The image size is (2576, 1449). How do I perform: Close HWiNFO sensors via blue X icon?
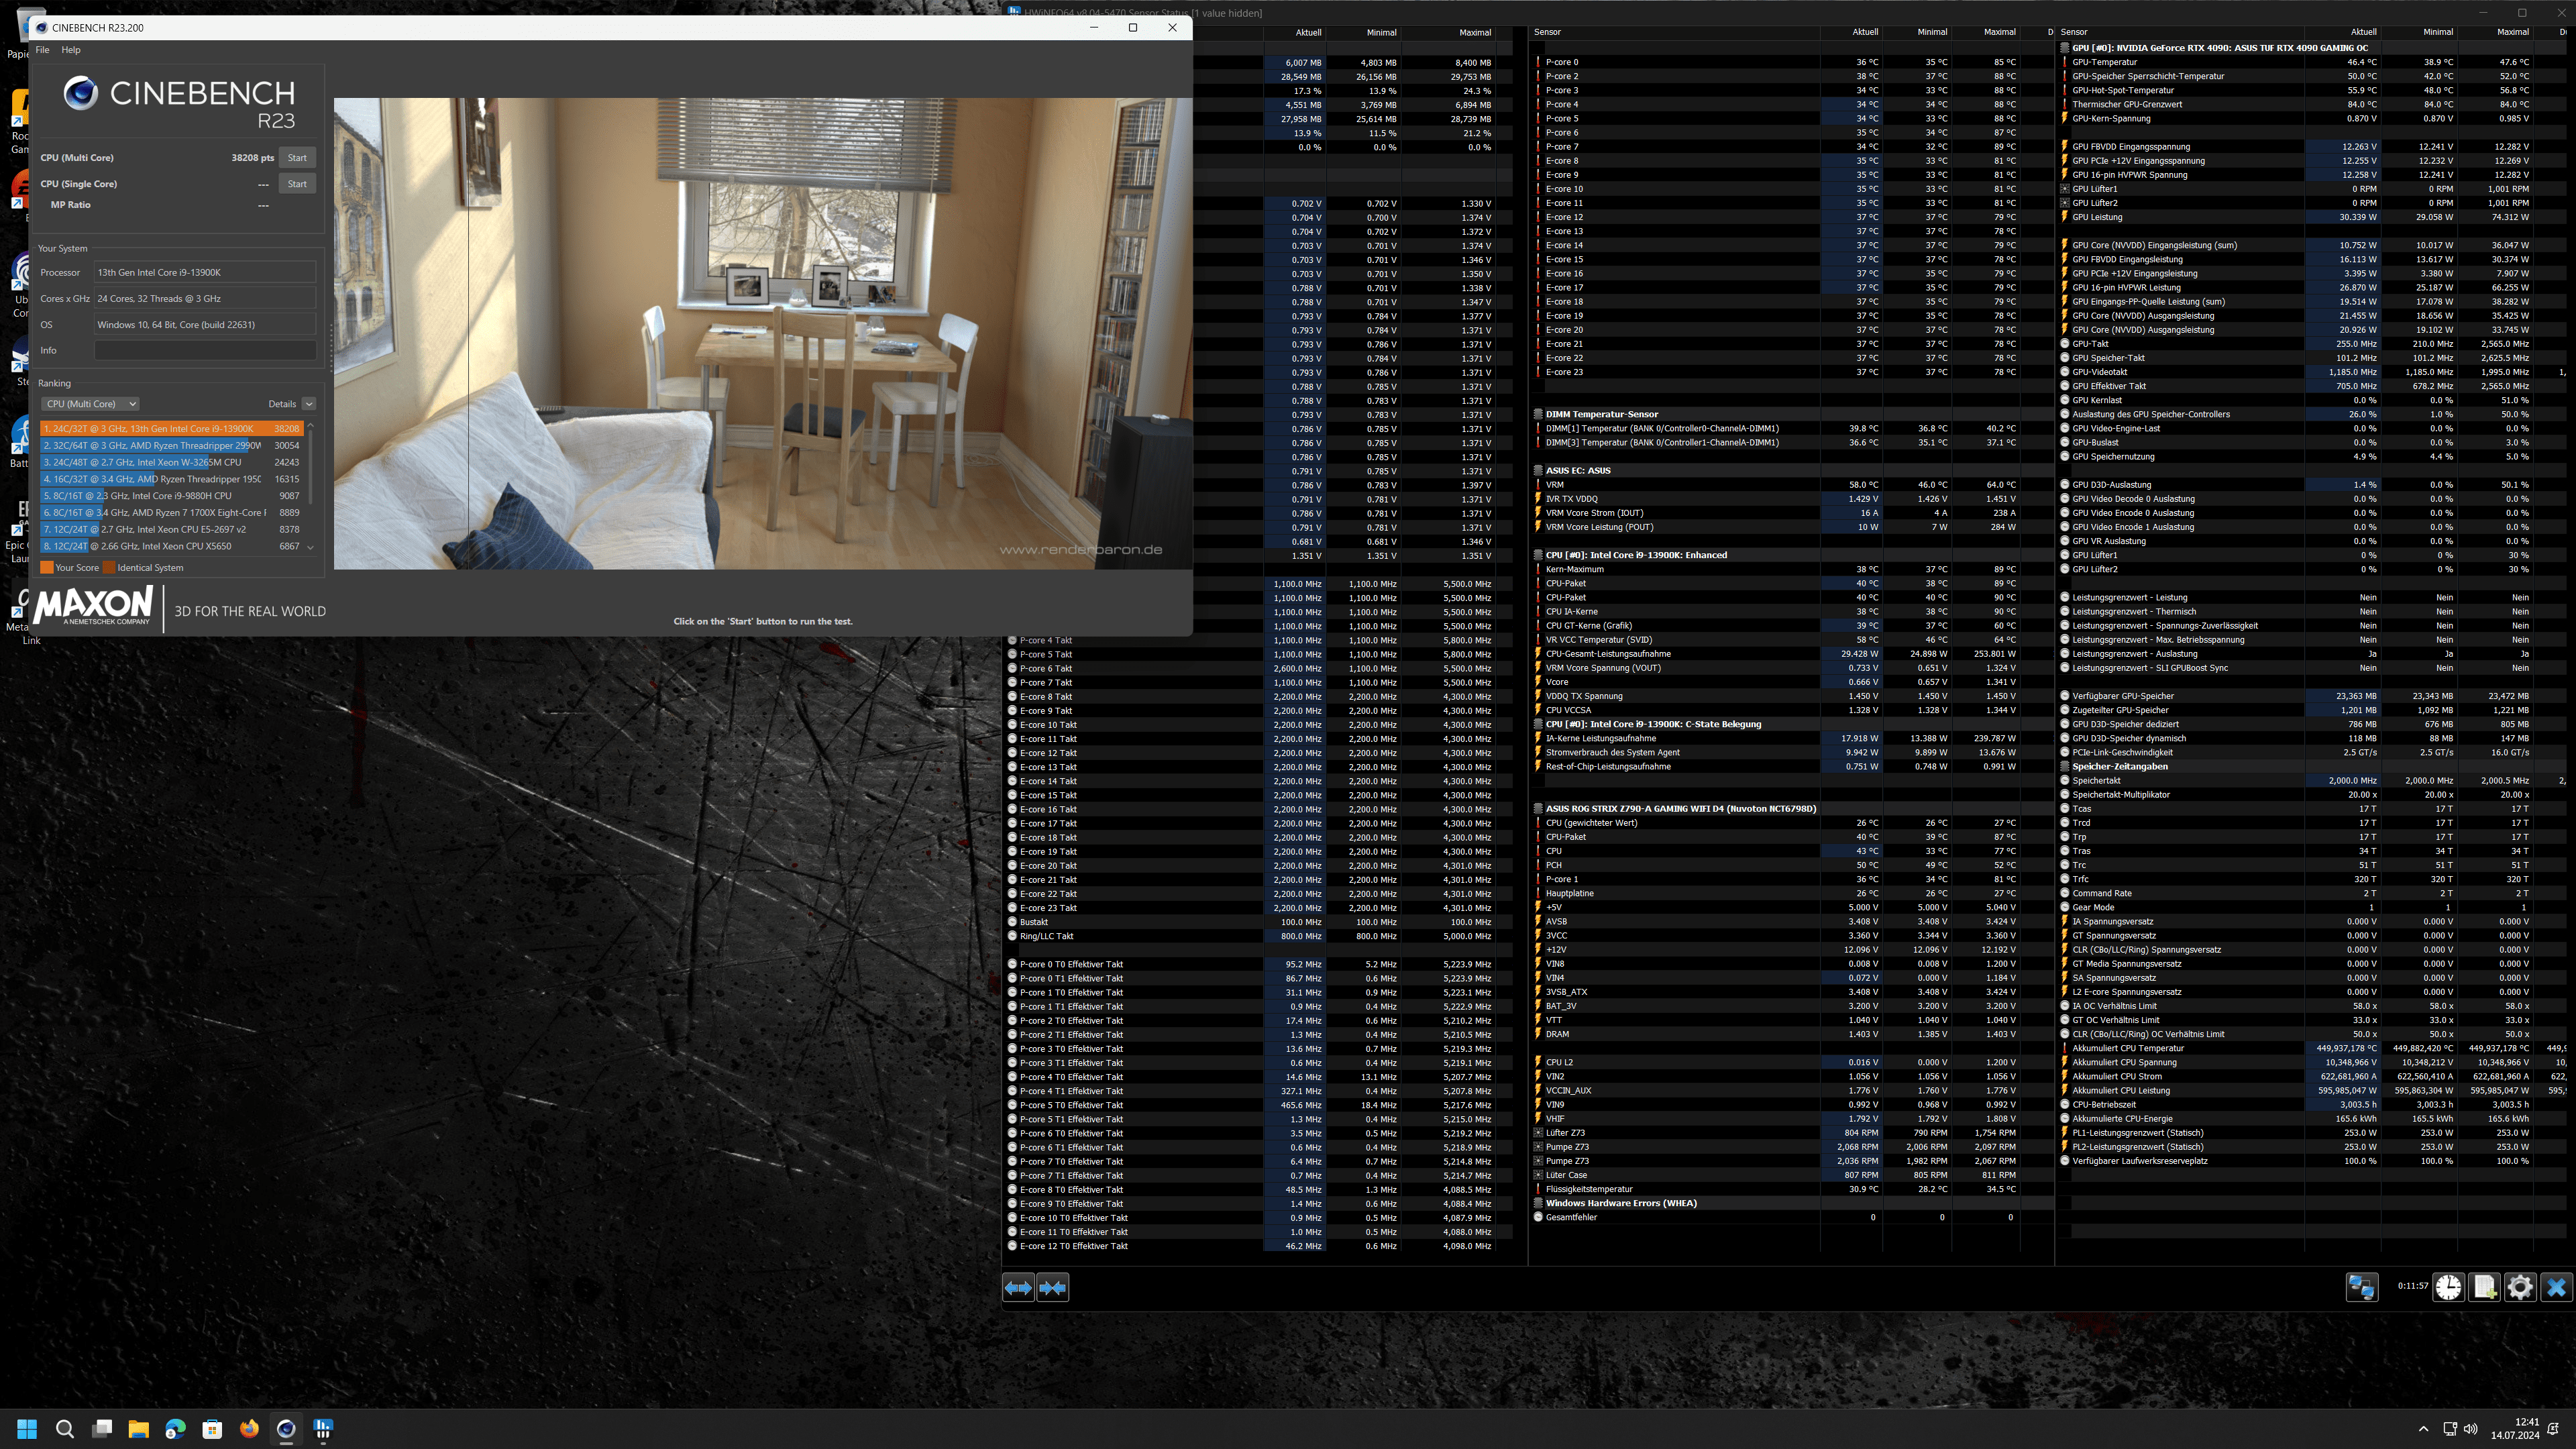tap(2556, 1287)
